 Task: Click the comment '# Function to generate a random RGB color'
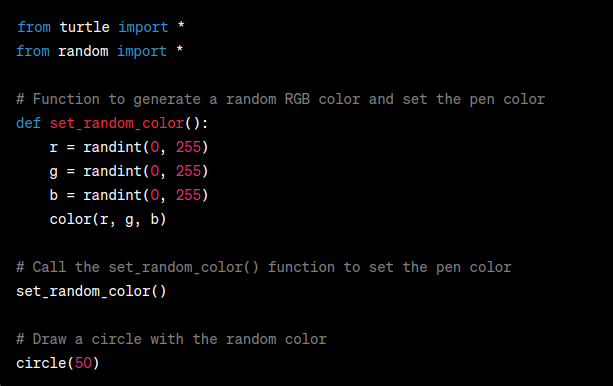280,99
